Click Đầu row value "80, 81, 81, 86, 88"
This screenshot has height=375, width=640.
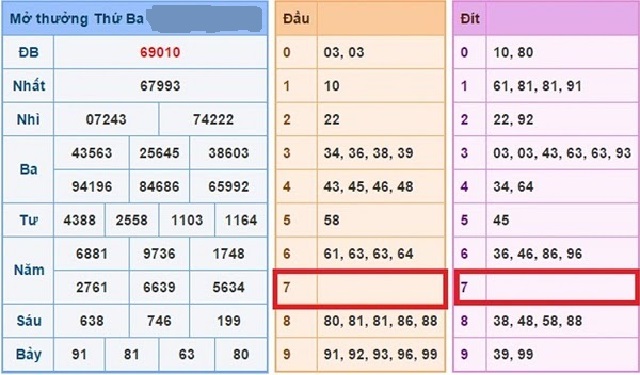click(x=380, y=320)
